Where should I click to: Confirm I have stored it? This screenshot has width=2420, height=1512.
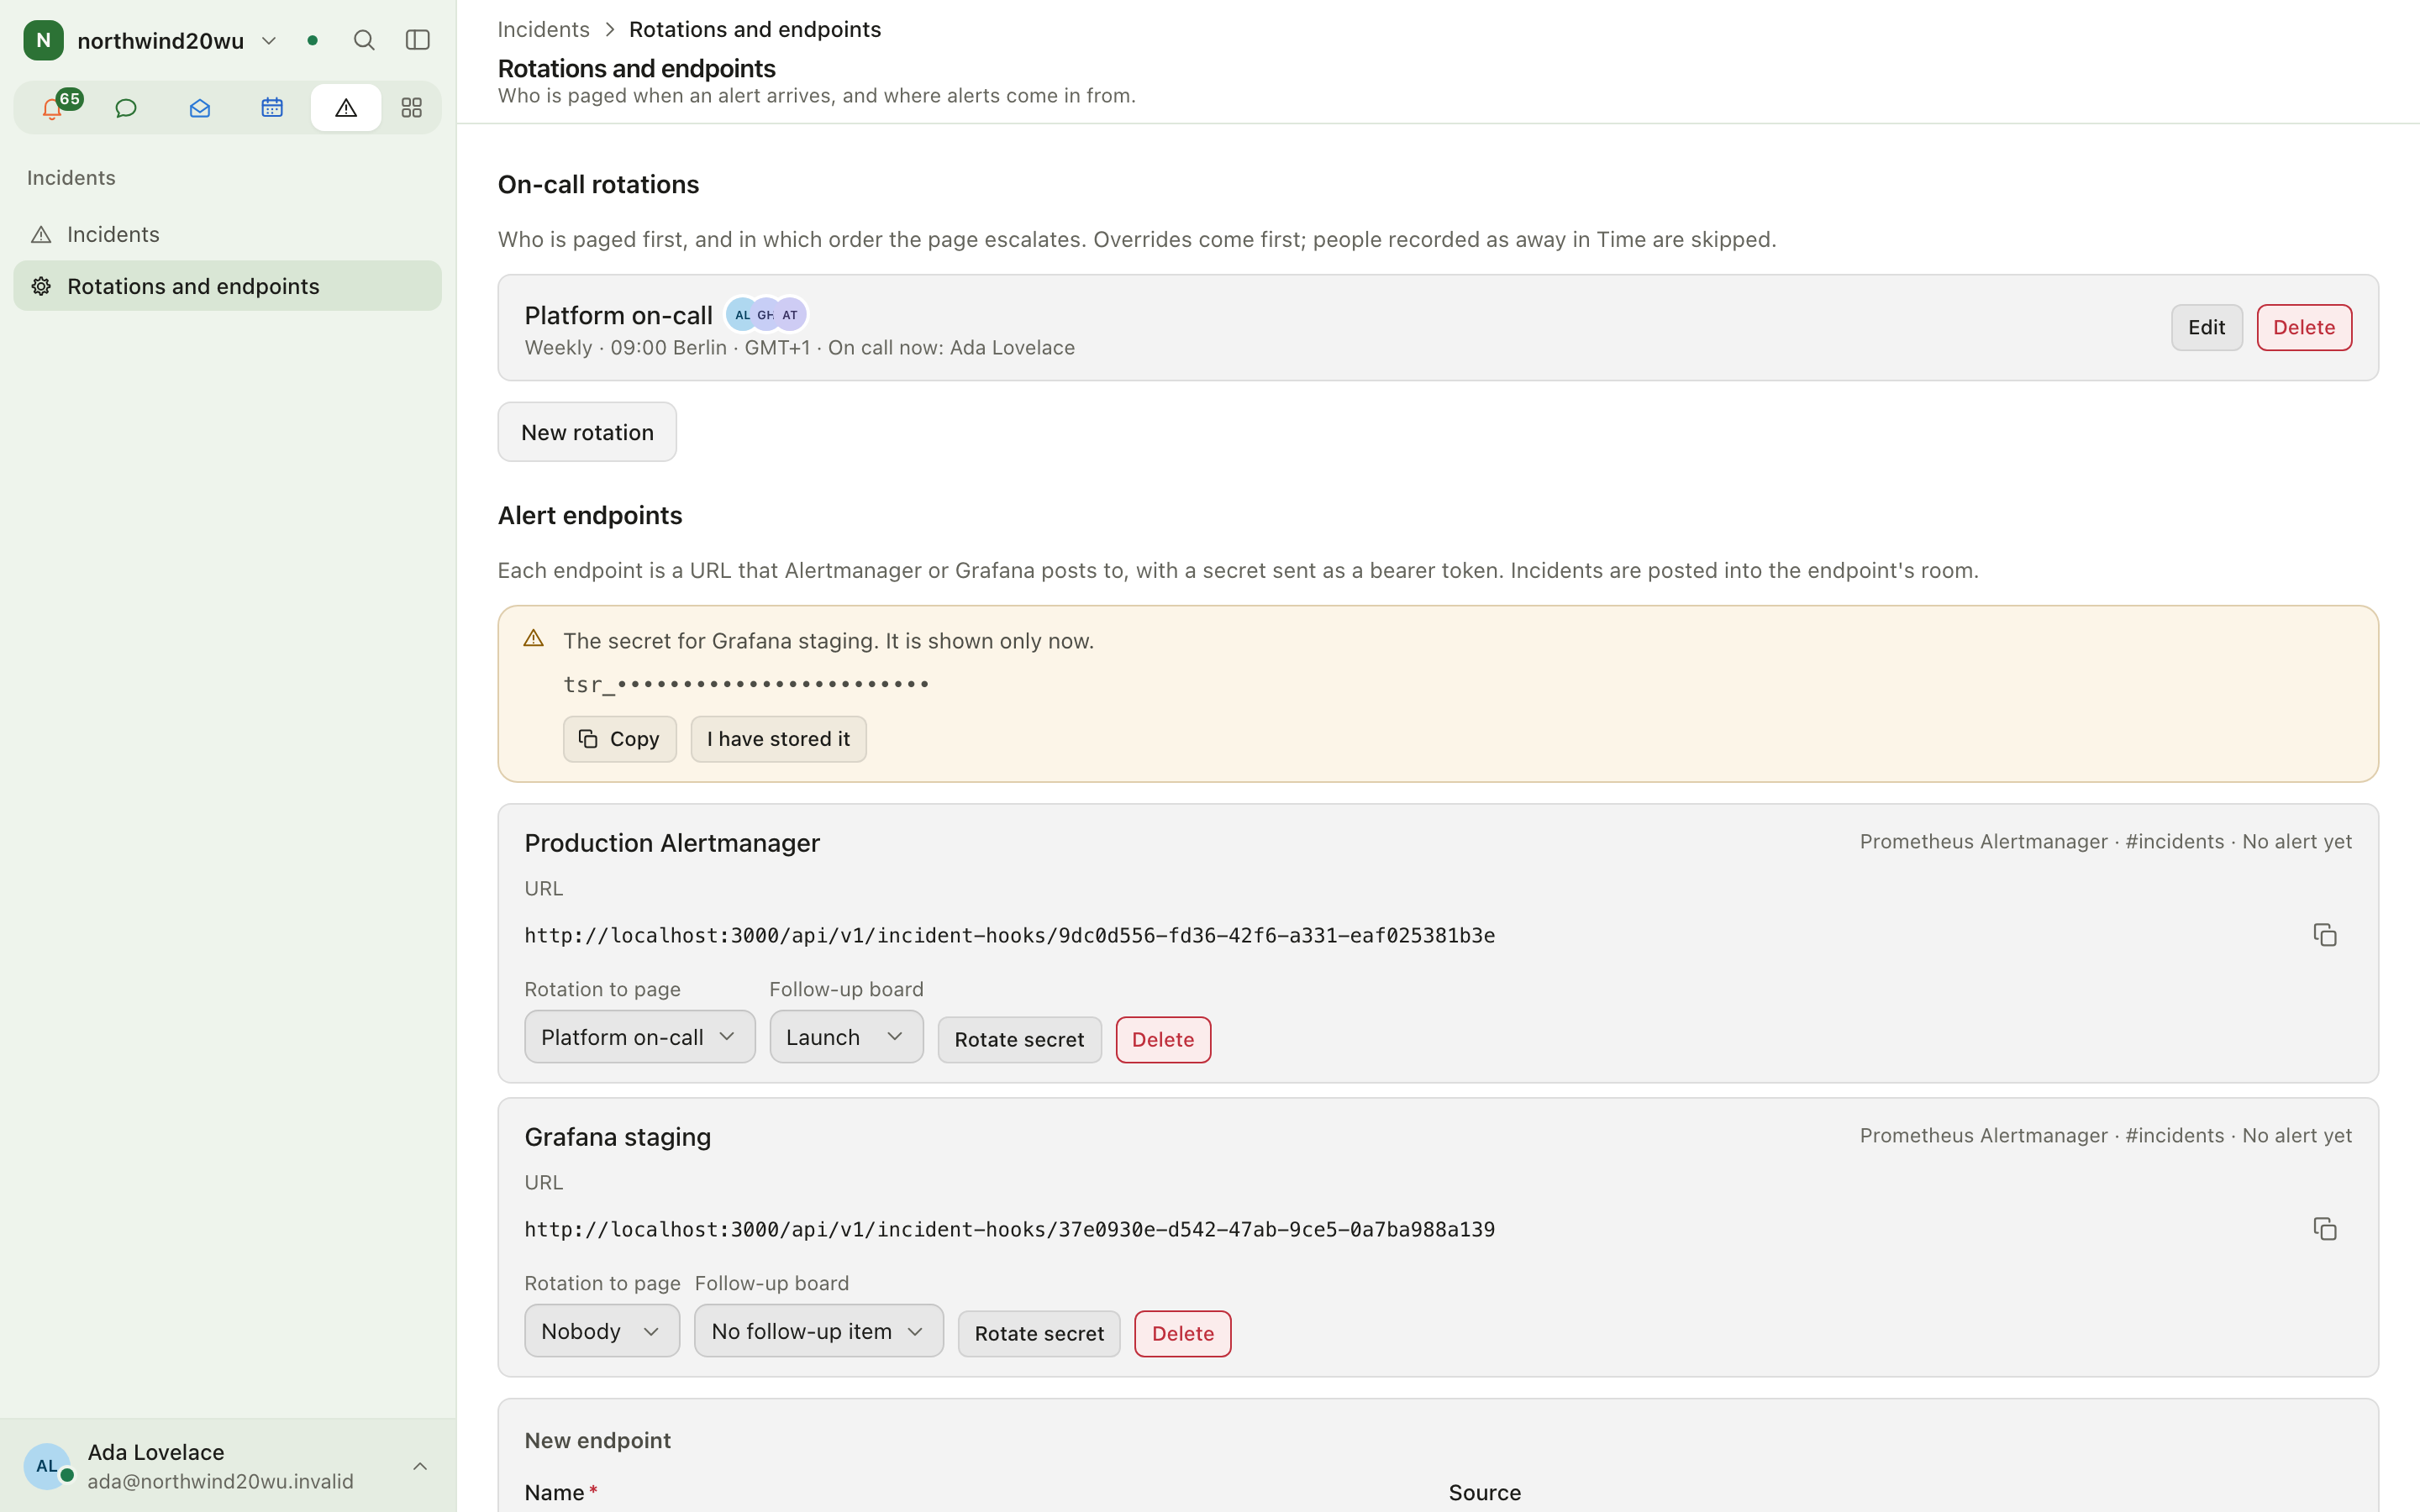778,739
